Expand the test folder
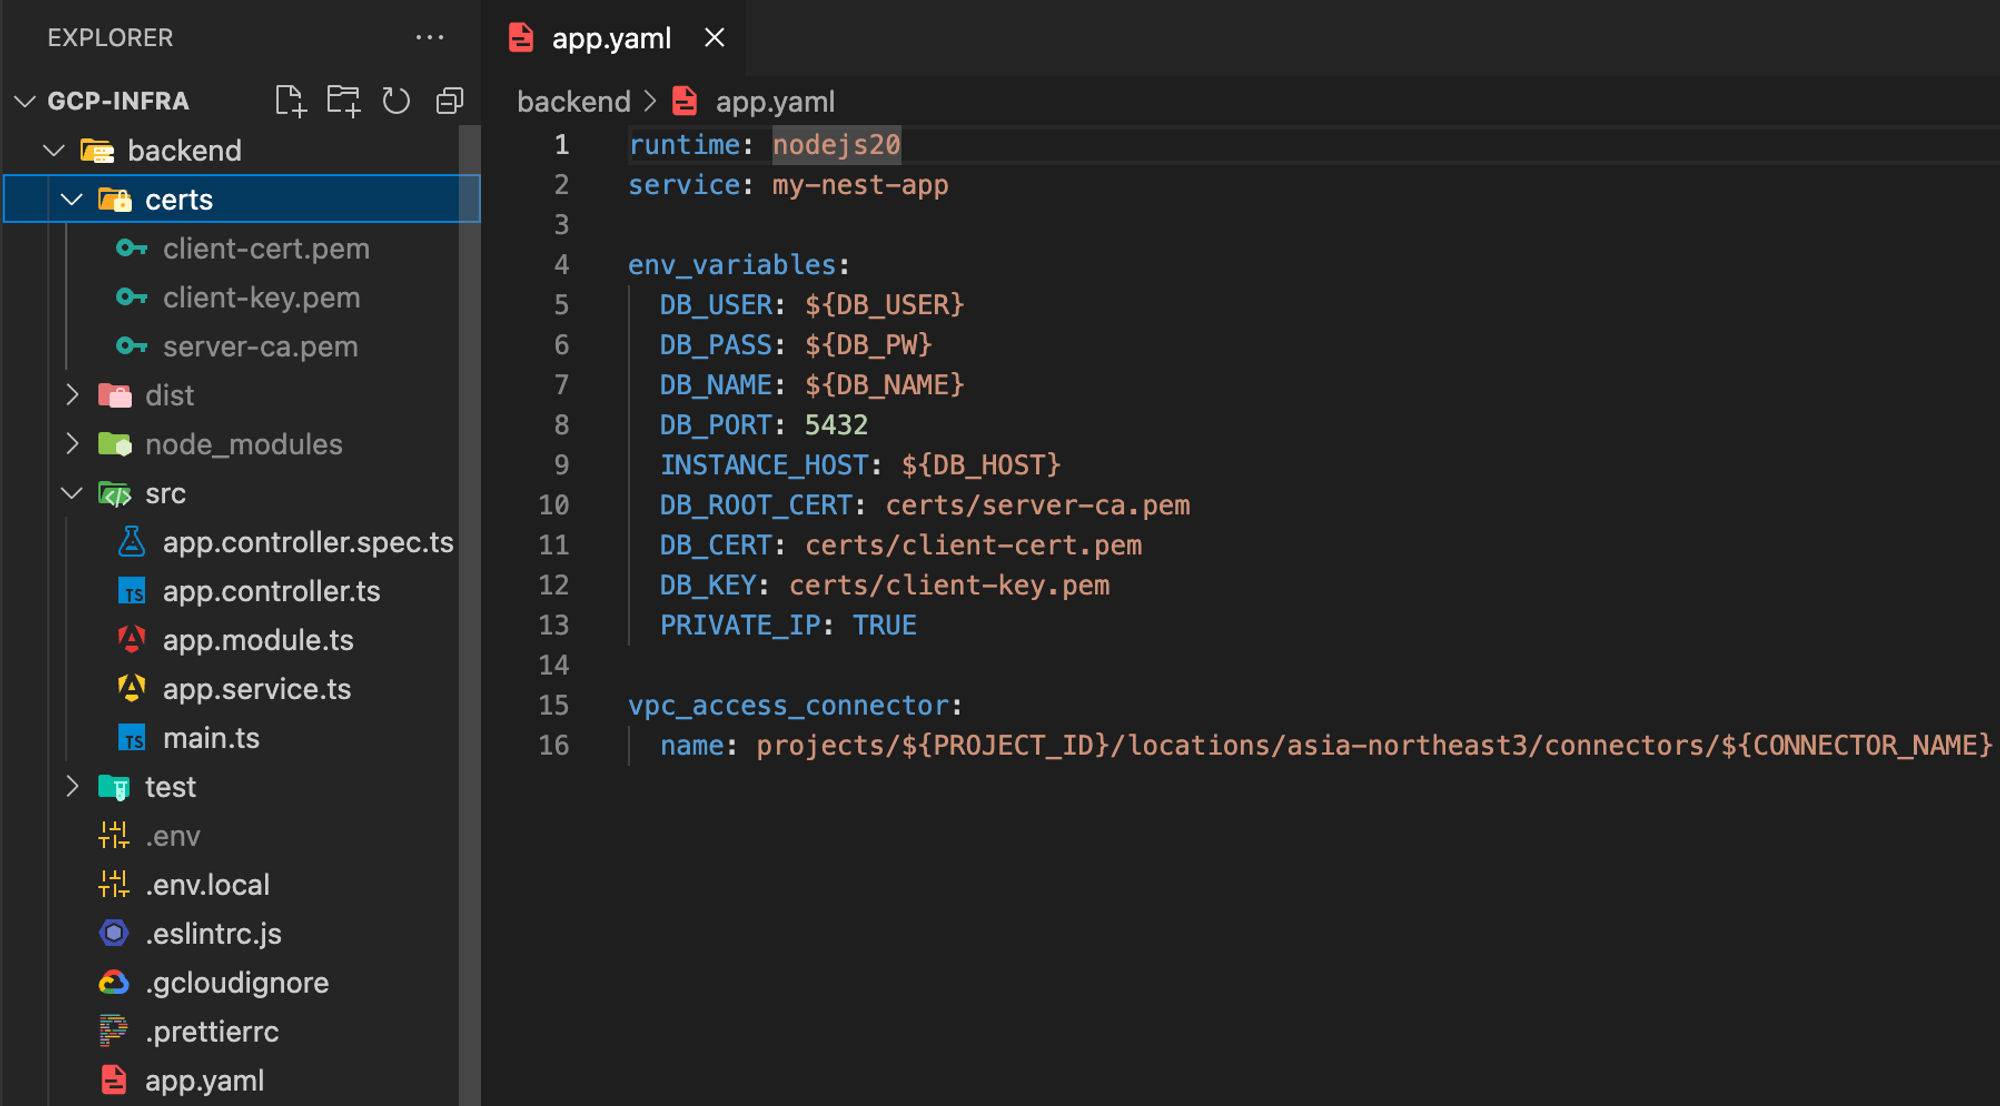 72,787
